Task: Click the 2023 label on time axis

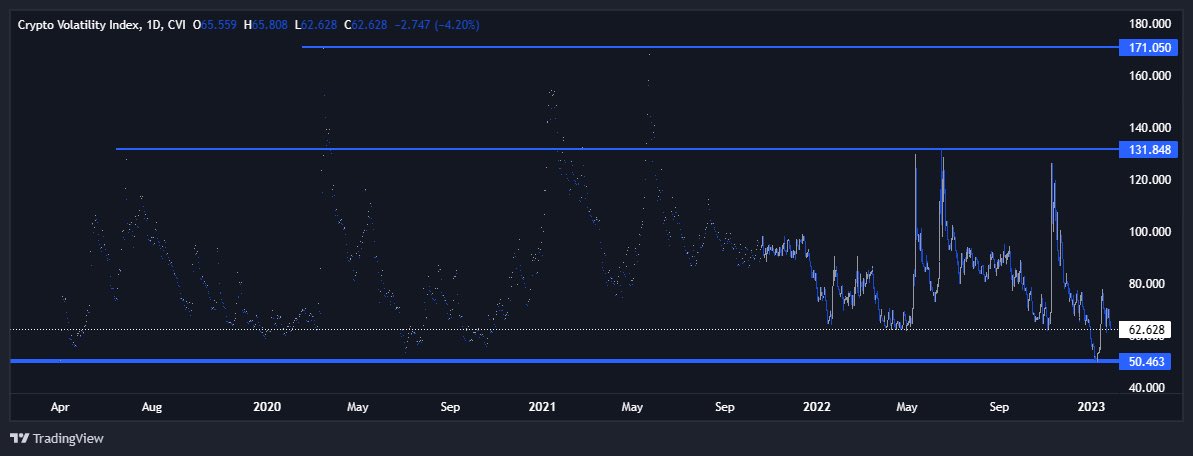Action: pos(1092,407)
